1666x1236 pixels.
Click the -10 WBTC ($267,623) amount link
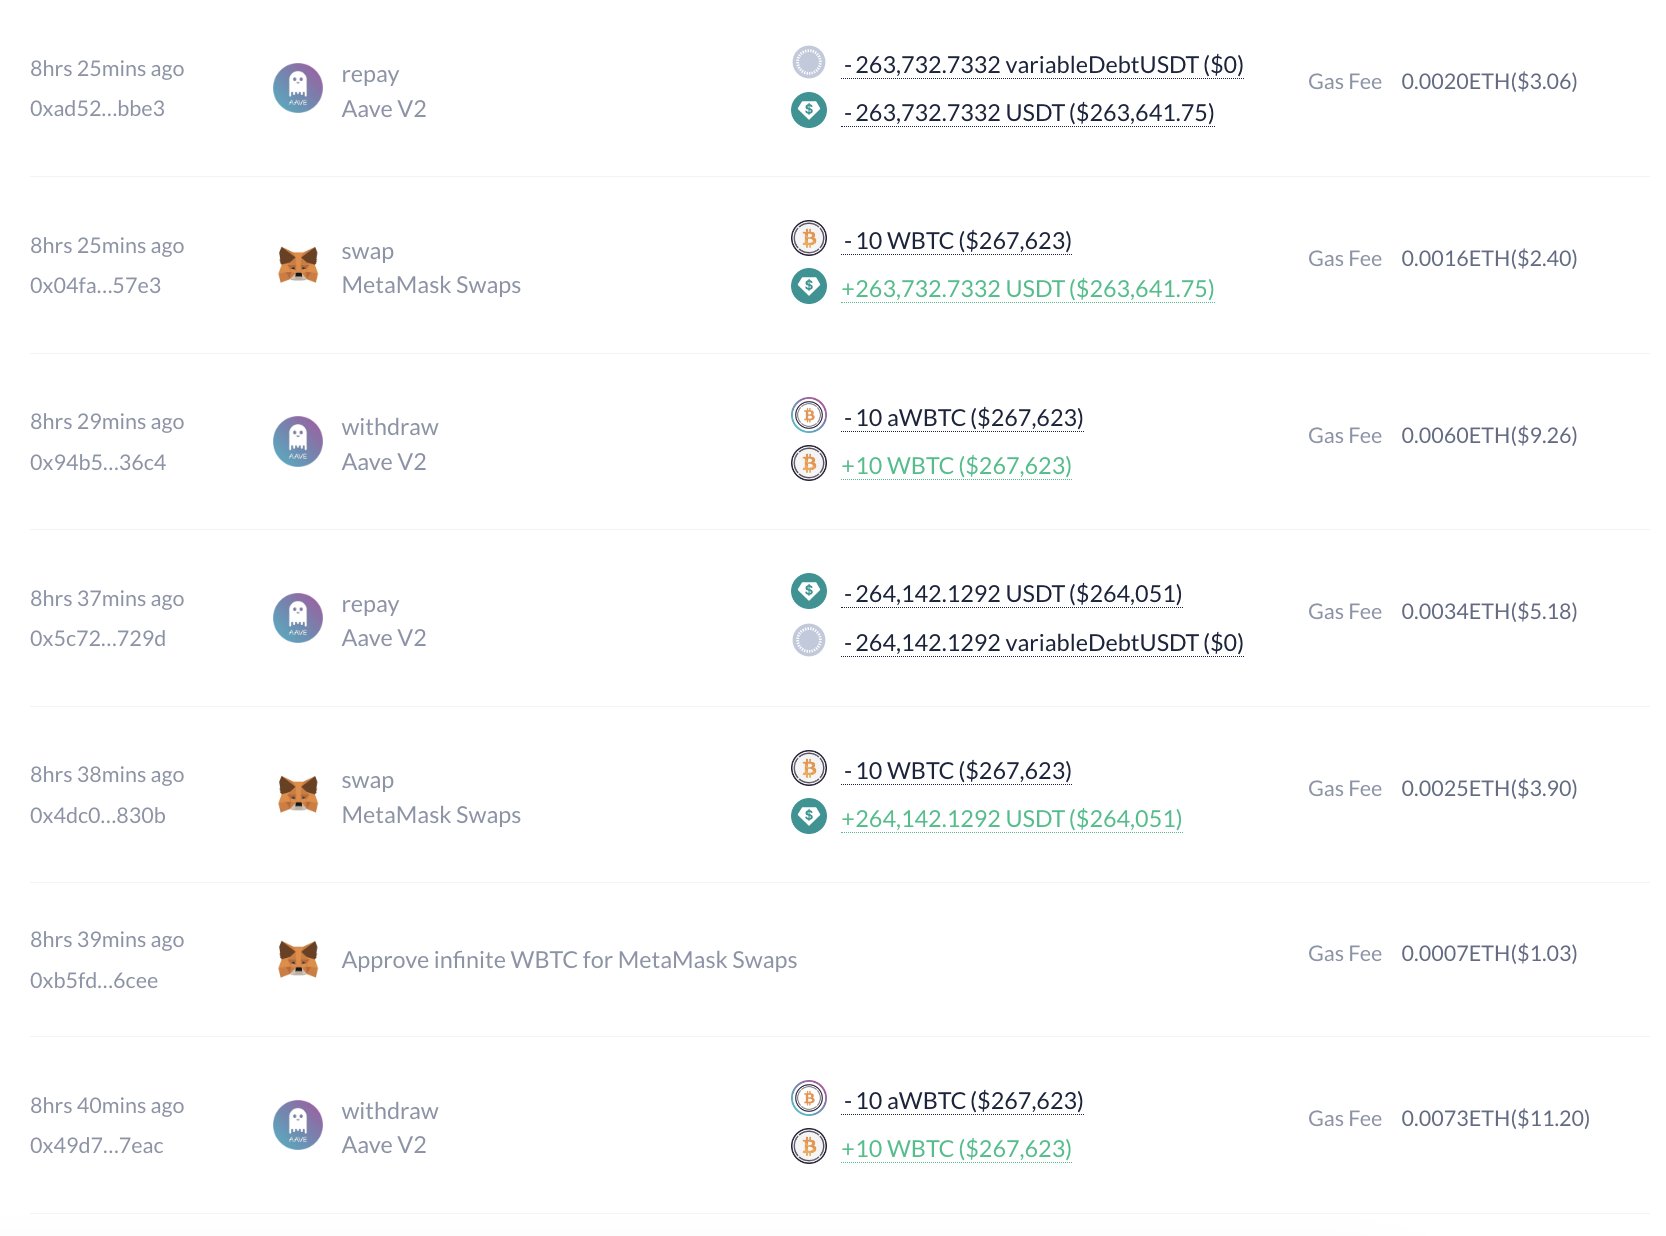click(x=957, y=240)
